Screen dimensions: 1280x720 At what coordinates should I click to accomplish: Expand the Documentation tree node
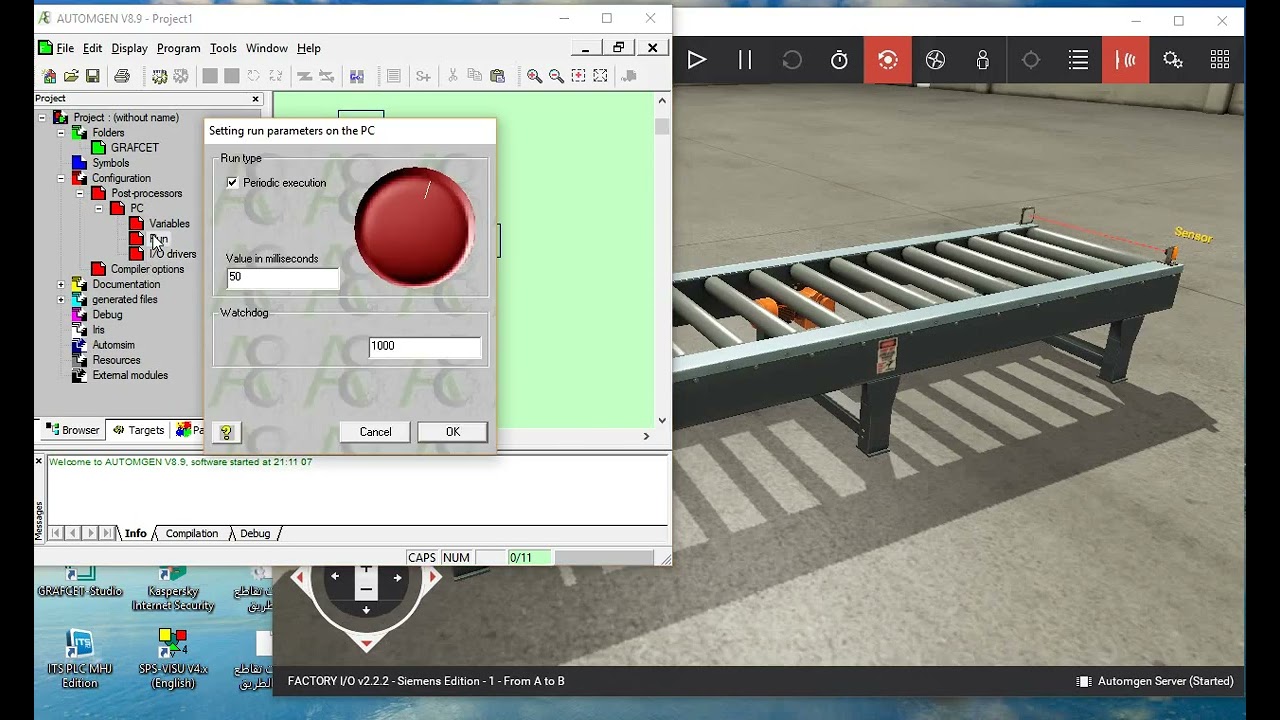point(61,285)
